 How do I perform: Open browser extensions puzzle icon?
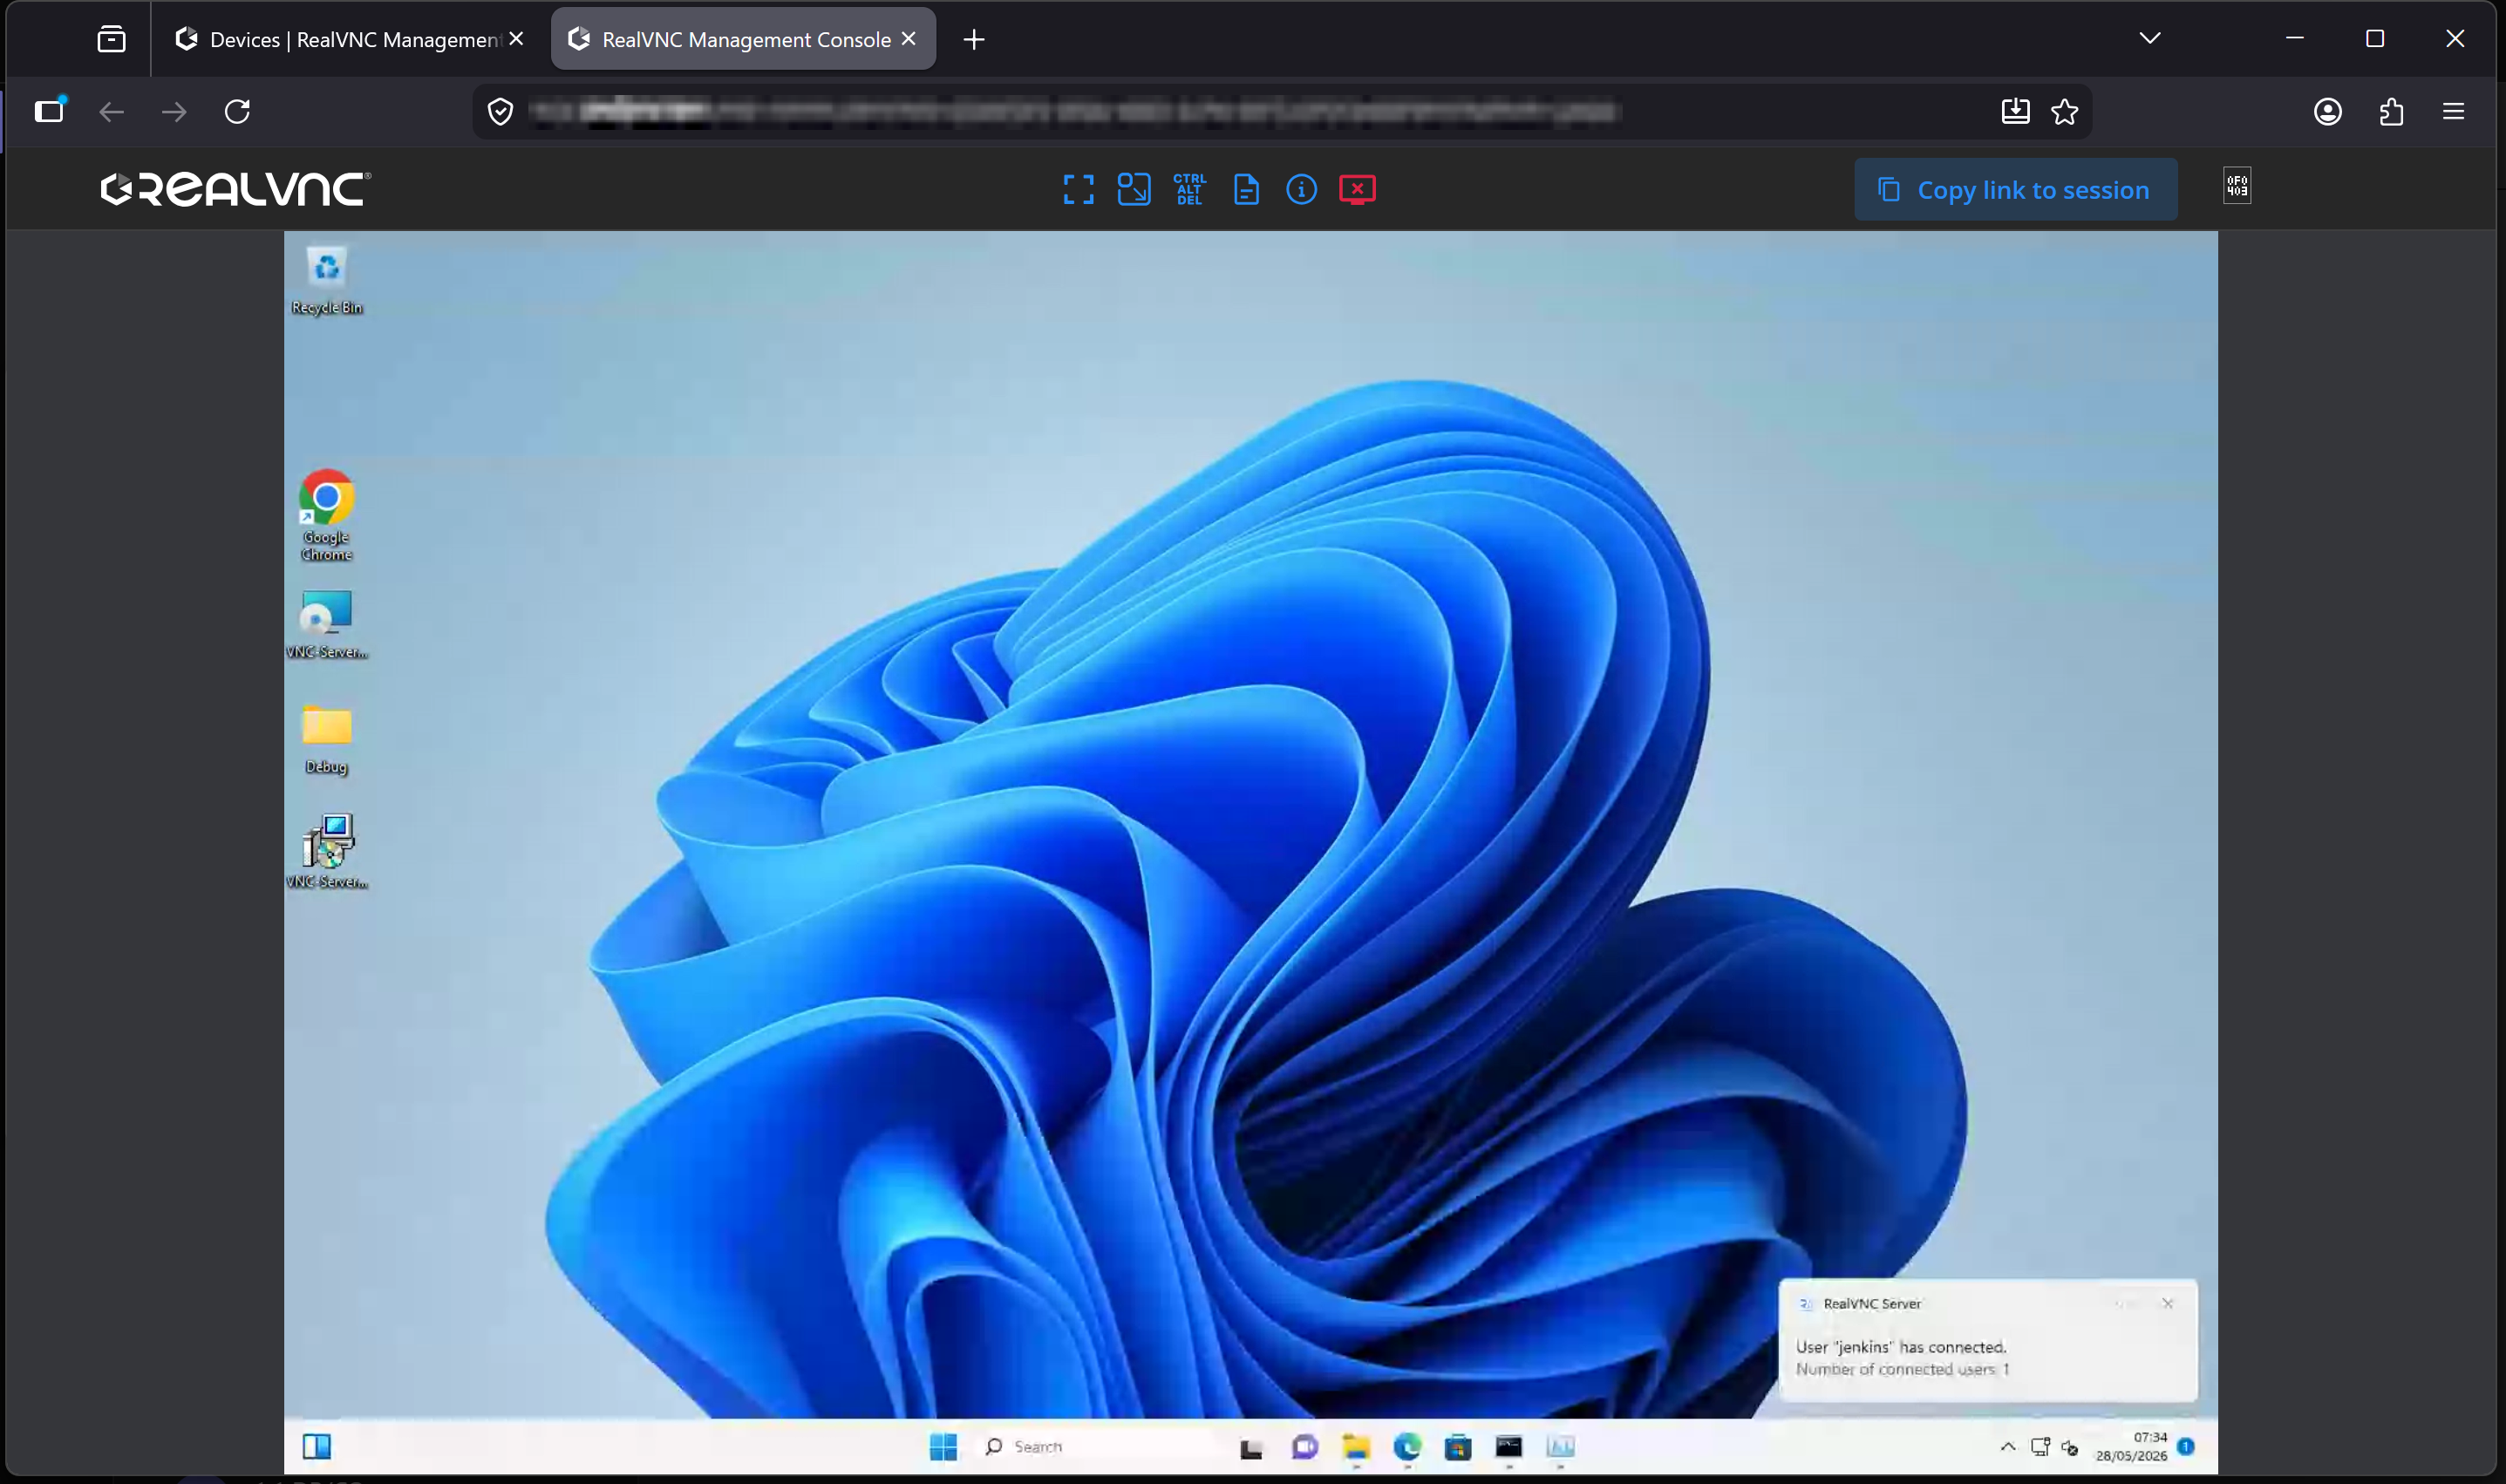coord(2391,111)
